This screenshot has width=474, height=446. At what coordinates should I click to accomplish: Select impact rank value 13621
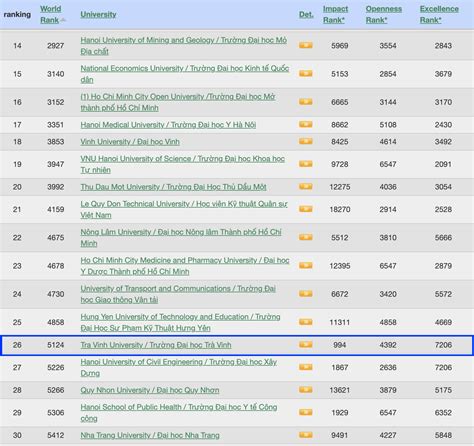[340, 390]
